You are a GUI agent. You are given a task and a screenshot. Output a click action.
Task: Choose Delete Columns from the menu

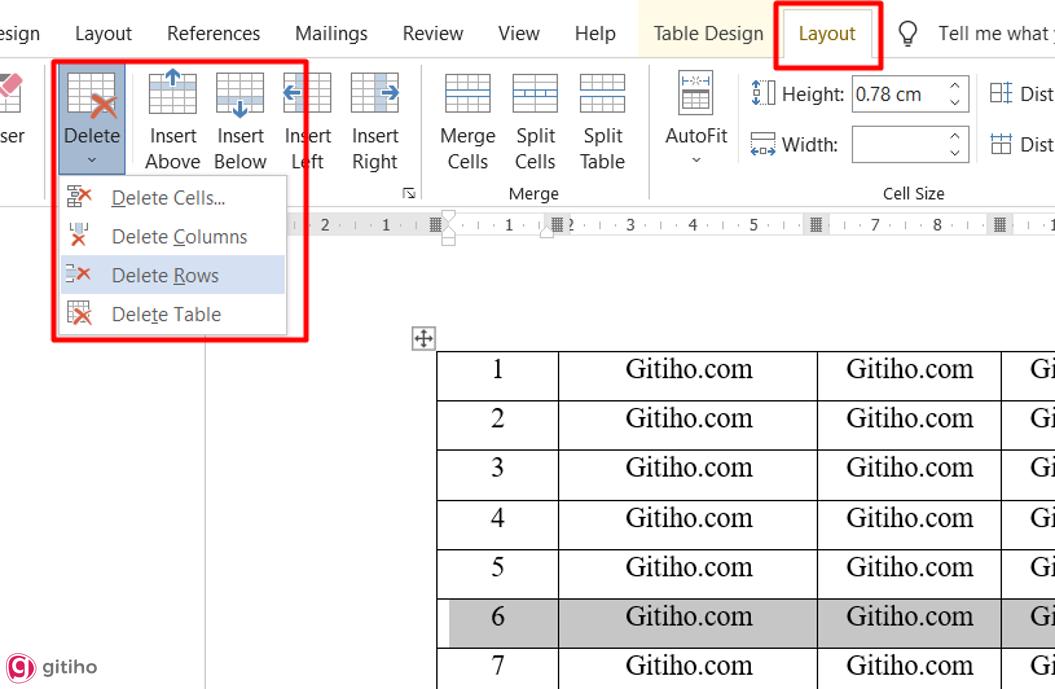click(173, 236)
